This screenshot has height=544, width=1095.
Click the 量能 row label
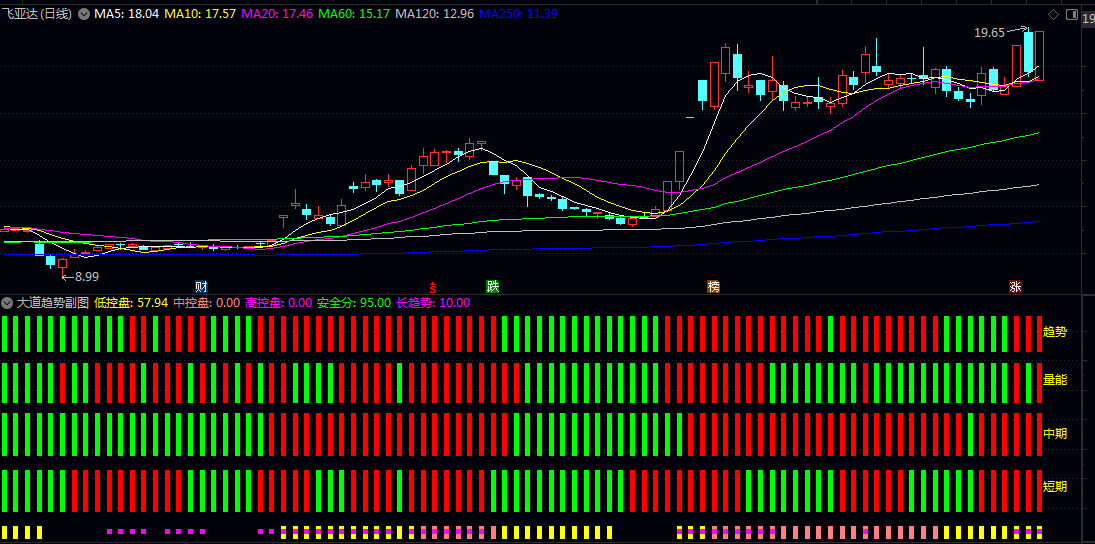click(1055, 381)
